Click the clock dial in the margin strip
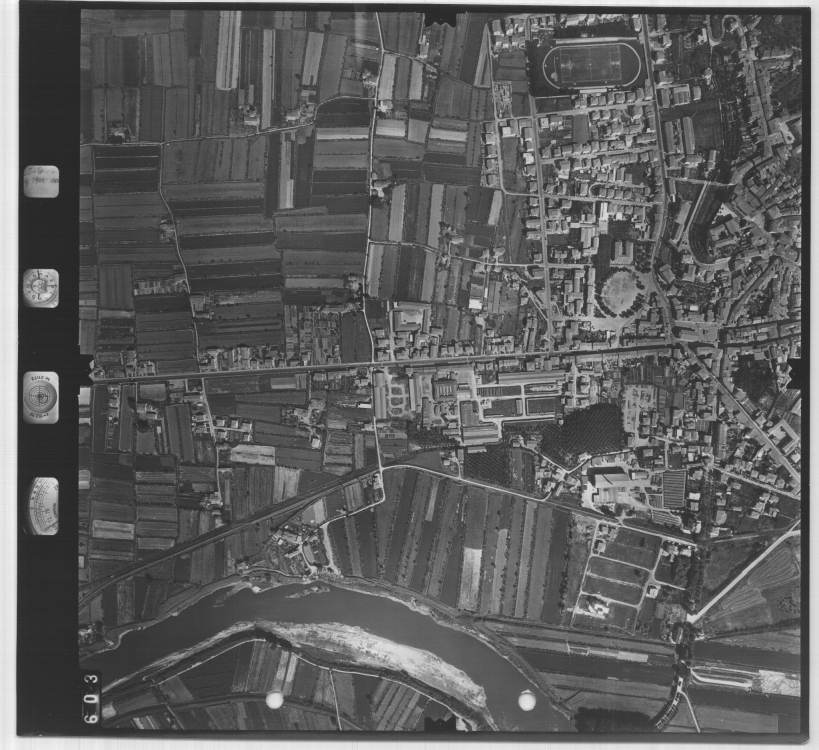The height and width of the screenshot is (750, 819). 41,288
